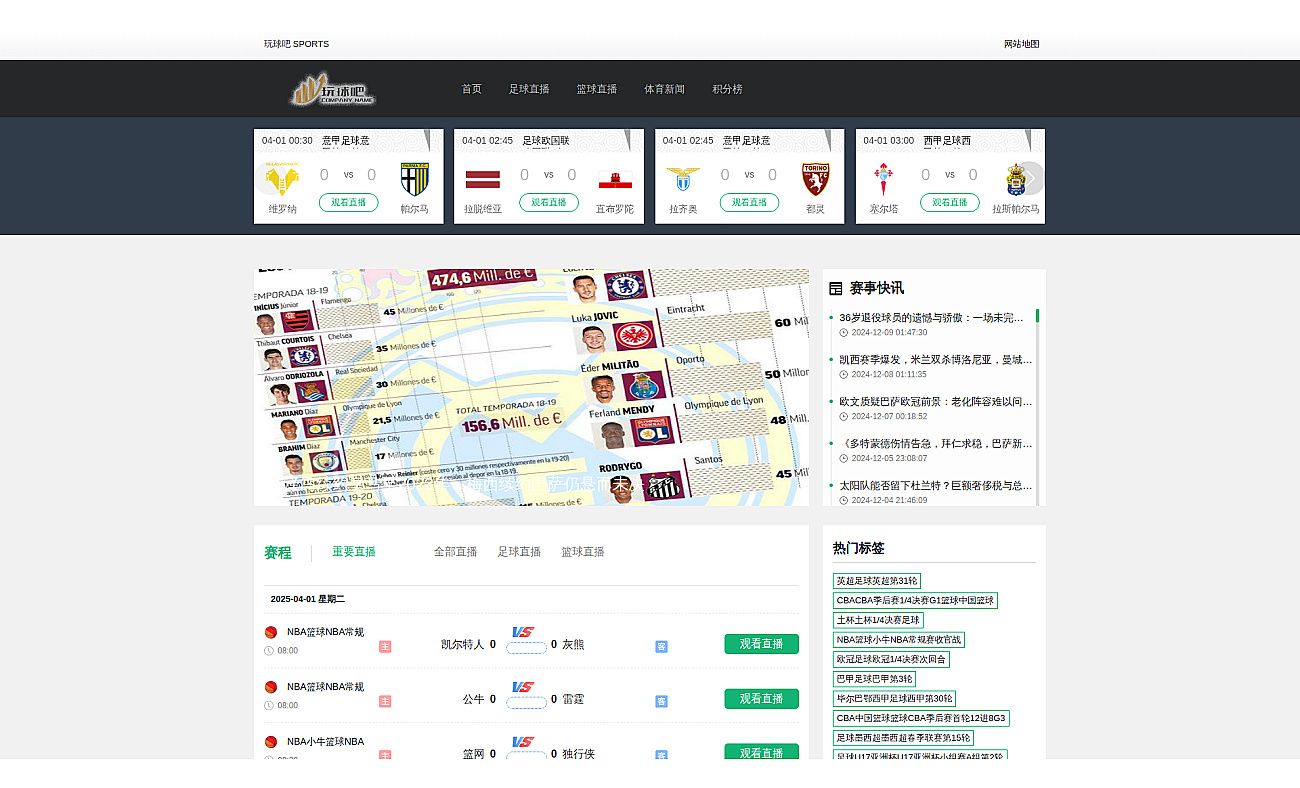Click the tag 巴甲足球巴甲第3轮
Screen dimensions: 1300x788
[x=874, y=679]
